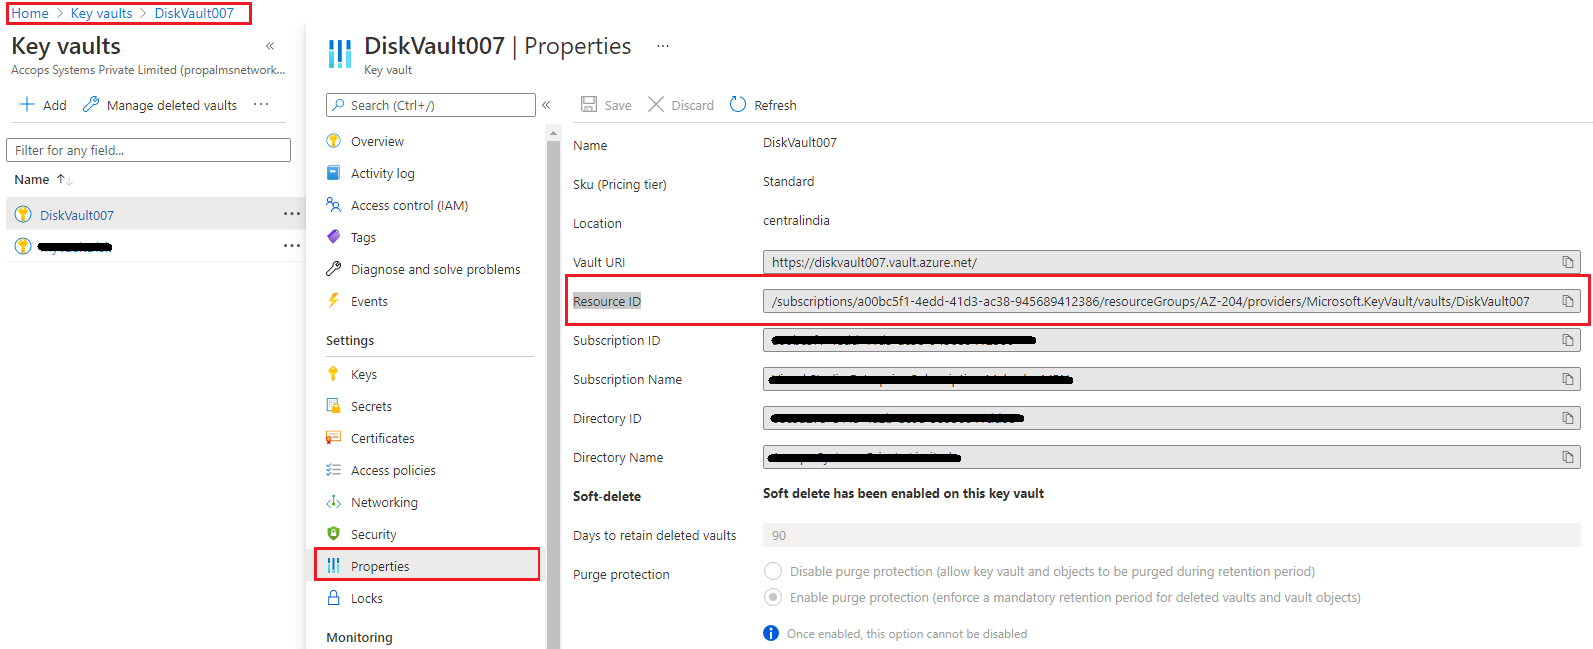The image size is (1593, 649).
Task: Add a new key vault
Action: 43,105
